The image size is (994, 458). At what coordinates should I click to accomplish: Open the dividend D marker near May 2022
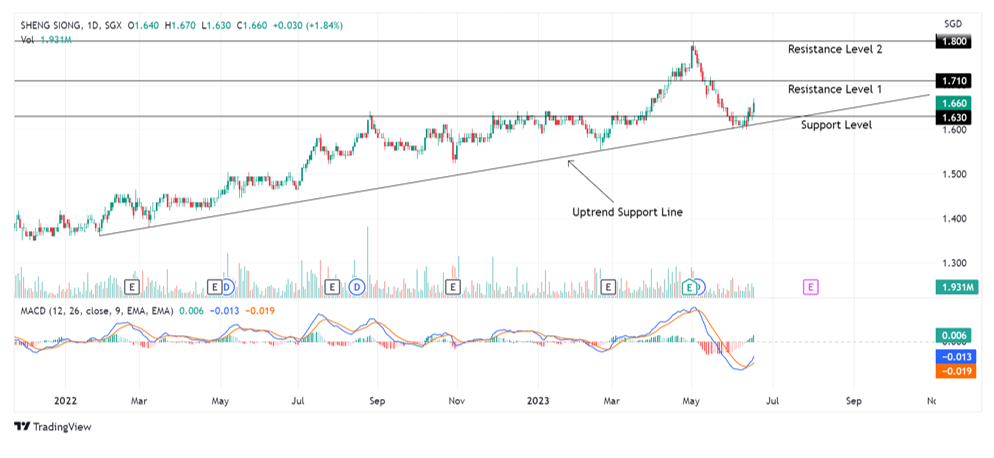228,287
